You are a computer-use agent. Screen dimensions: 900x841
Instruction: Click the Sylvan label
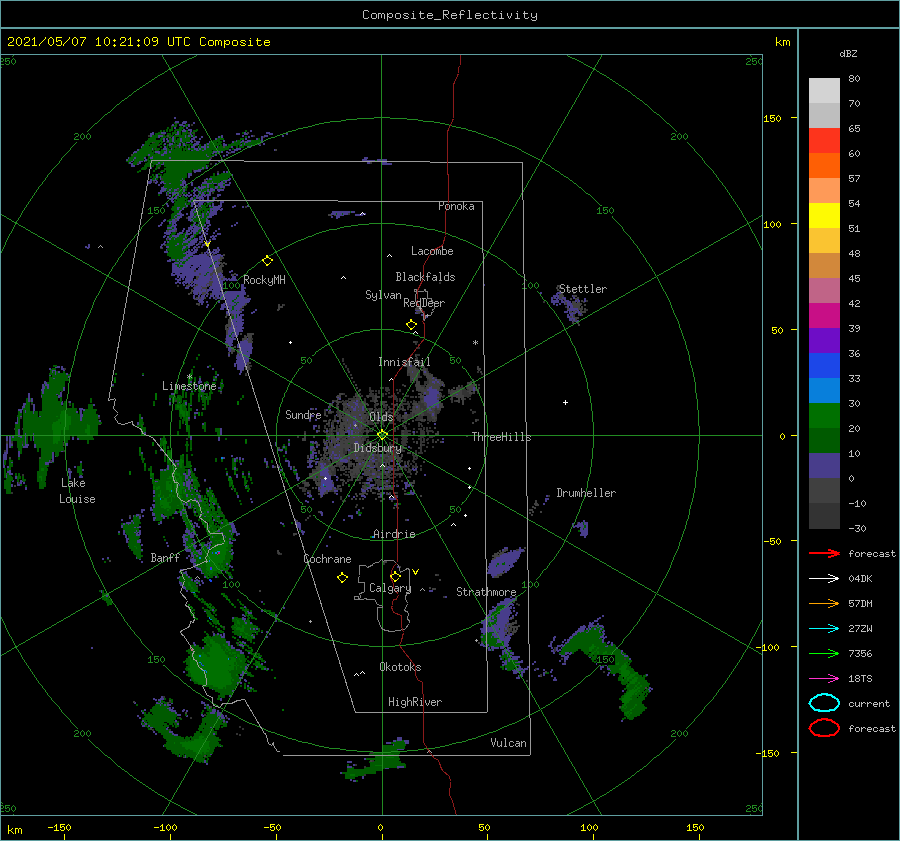[x=383, y=295]
